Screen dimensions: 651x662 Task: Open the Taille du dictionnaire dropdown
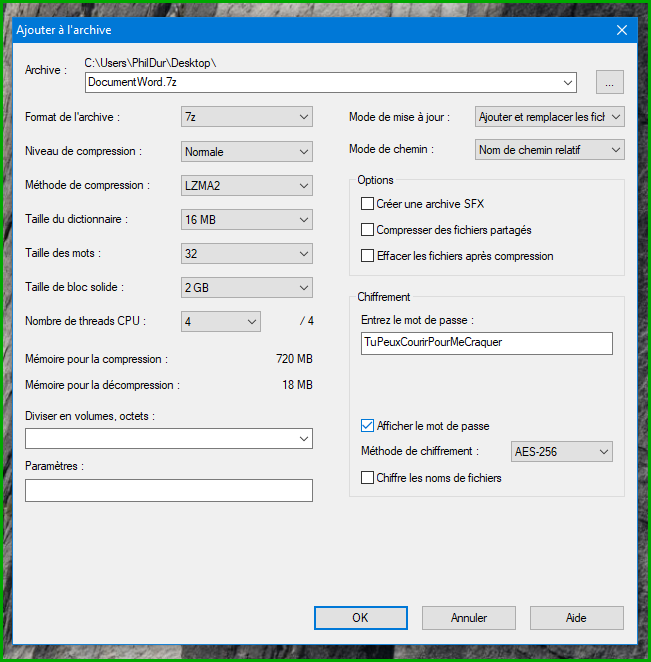pos(247,220)
